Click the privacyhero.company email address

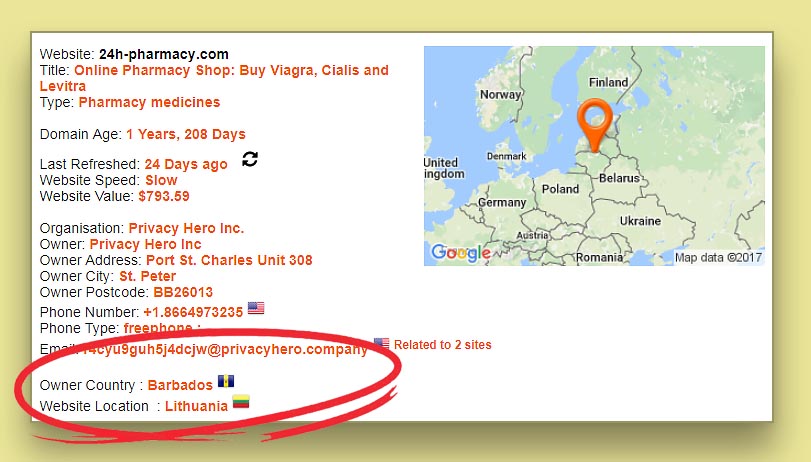click(x=225, y=349)
